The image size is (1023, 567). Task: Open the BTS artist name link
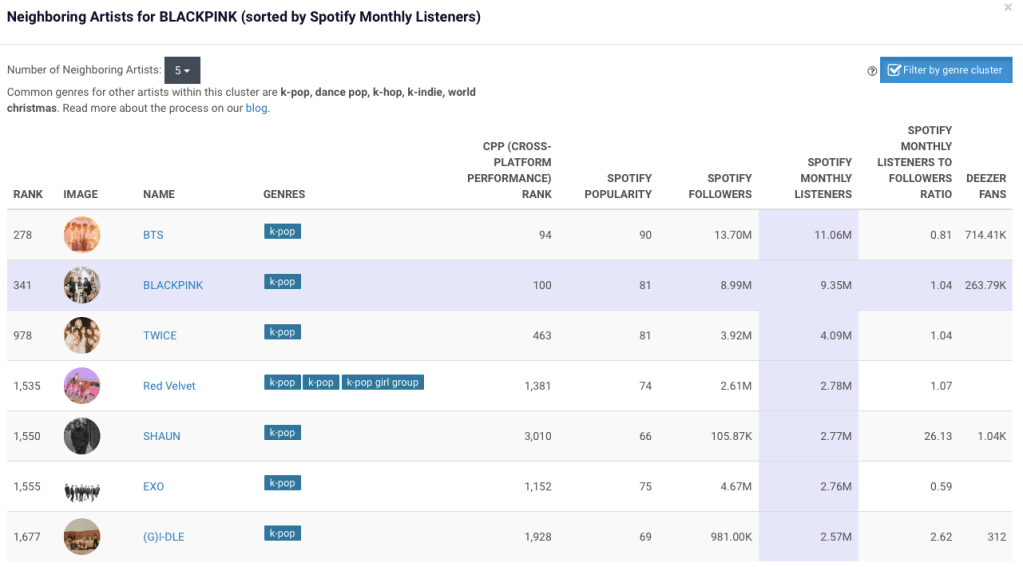click(x=153, y=235)
